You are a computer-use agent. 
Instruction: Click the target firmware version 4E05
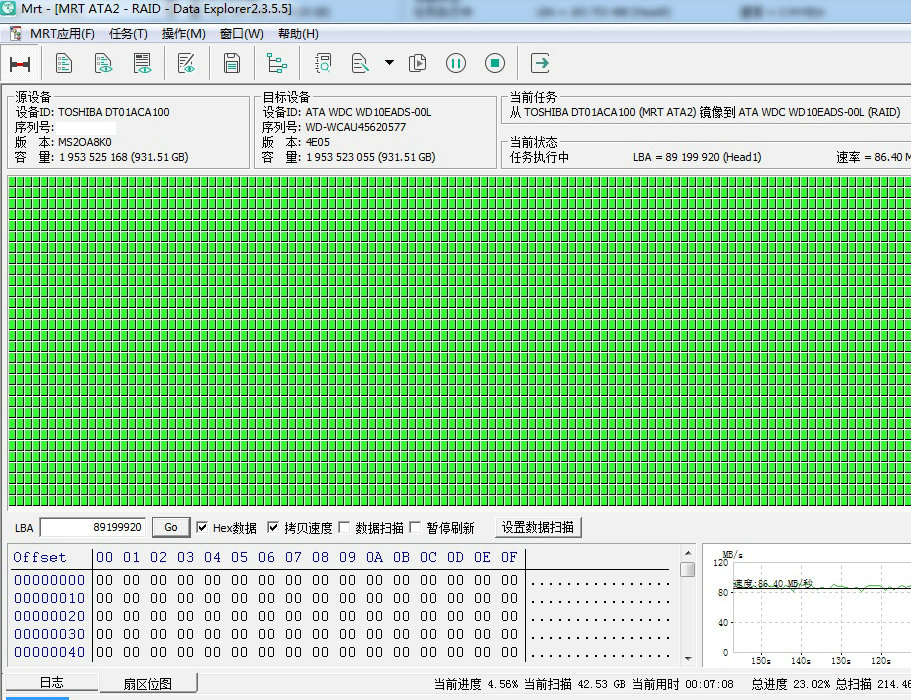click(x=318, y=142)
